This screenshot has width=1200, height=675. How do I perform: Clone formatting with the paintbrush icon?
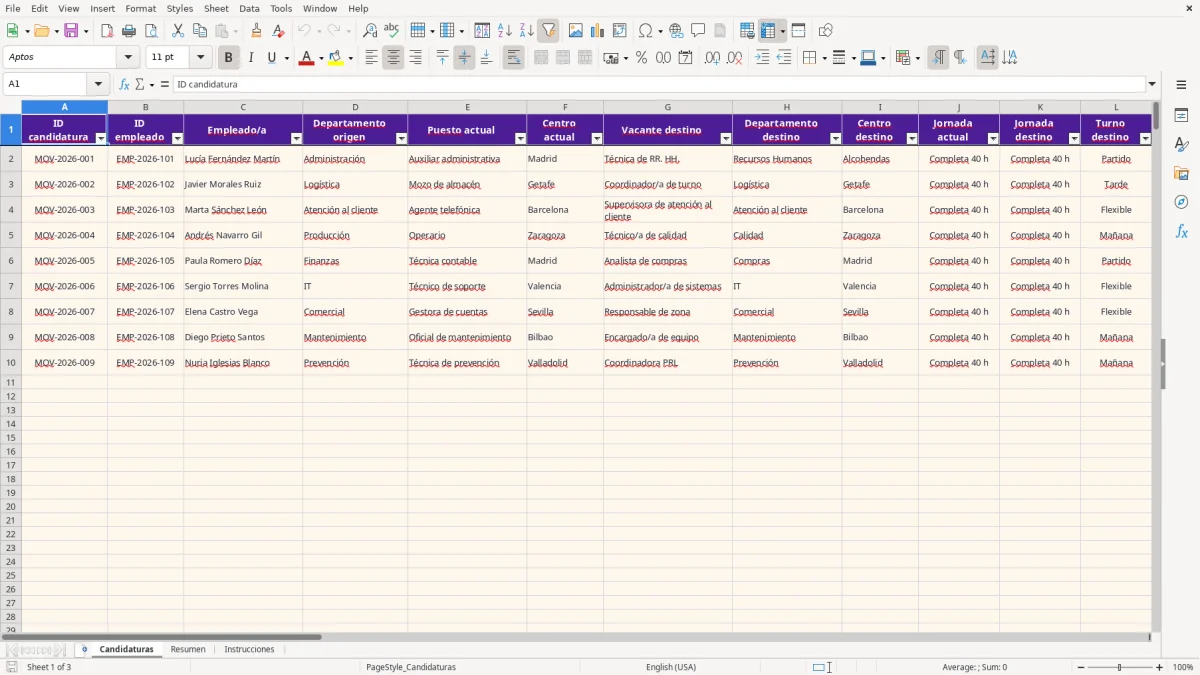pos(257,31)
